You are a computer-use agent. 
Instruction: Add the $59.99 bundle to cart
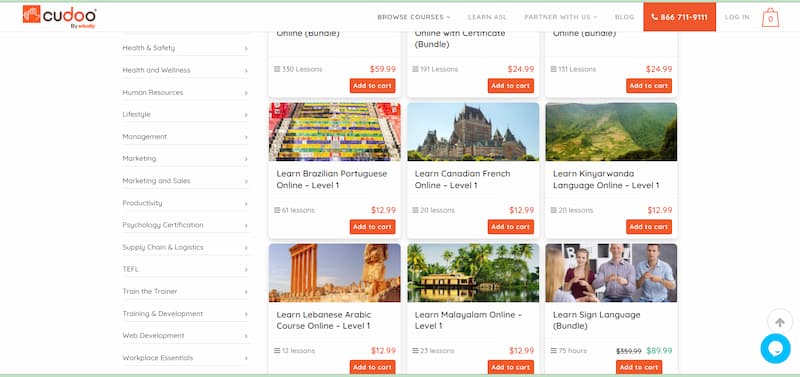click(372, 86)
